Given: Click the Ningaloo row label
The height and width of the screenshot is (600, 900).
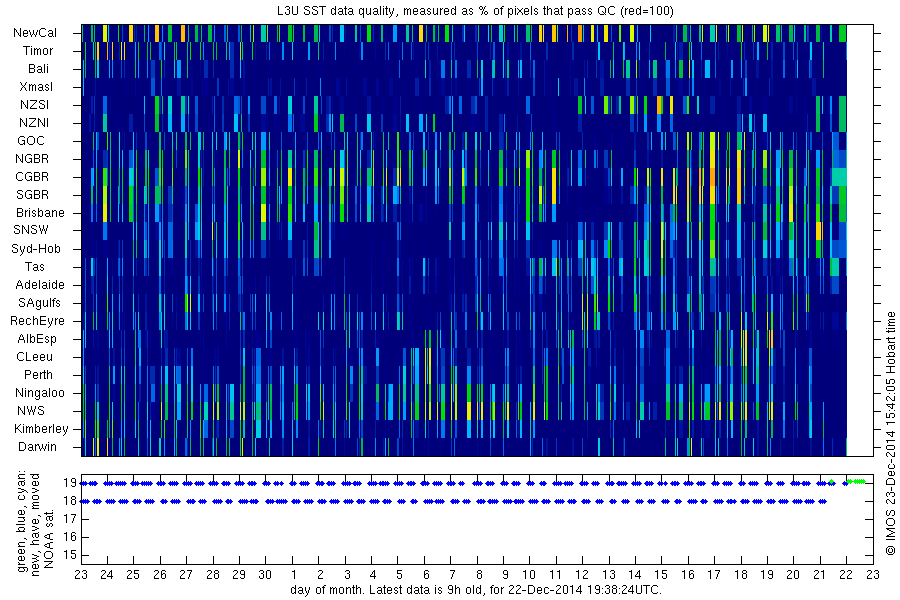Looking at the screenshot, I should [x=40, y=393].
